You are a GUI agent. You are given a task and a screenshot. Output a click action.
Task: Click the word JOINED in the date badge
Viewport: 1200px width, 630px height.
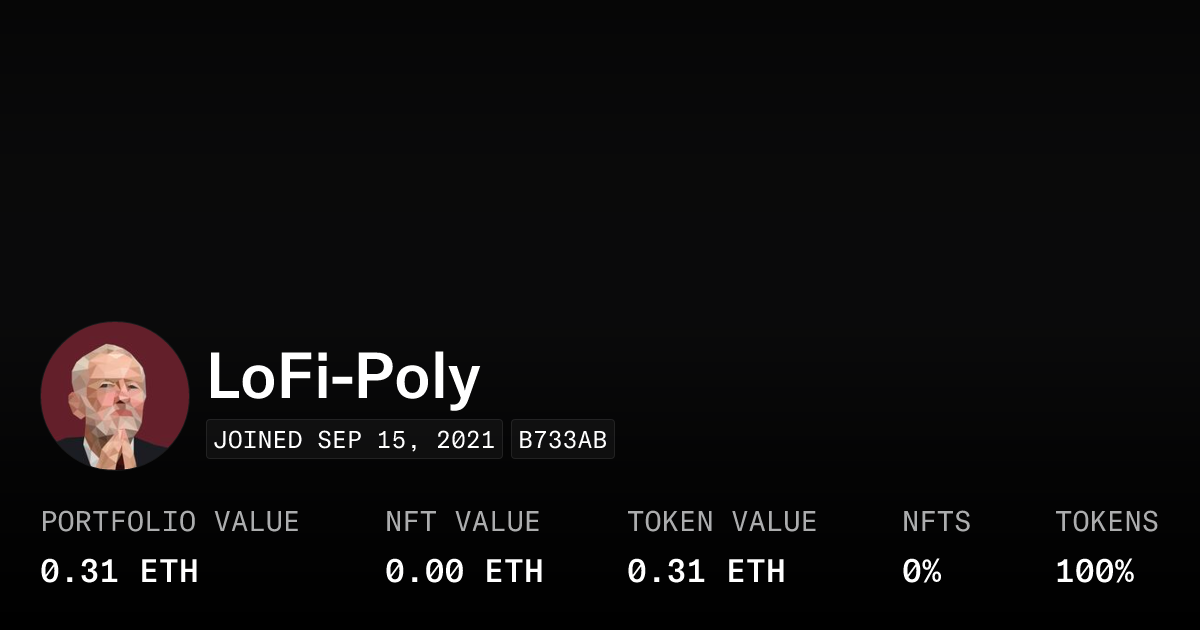(x=259, y=440)
